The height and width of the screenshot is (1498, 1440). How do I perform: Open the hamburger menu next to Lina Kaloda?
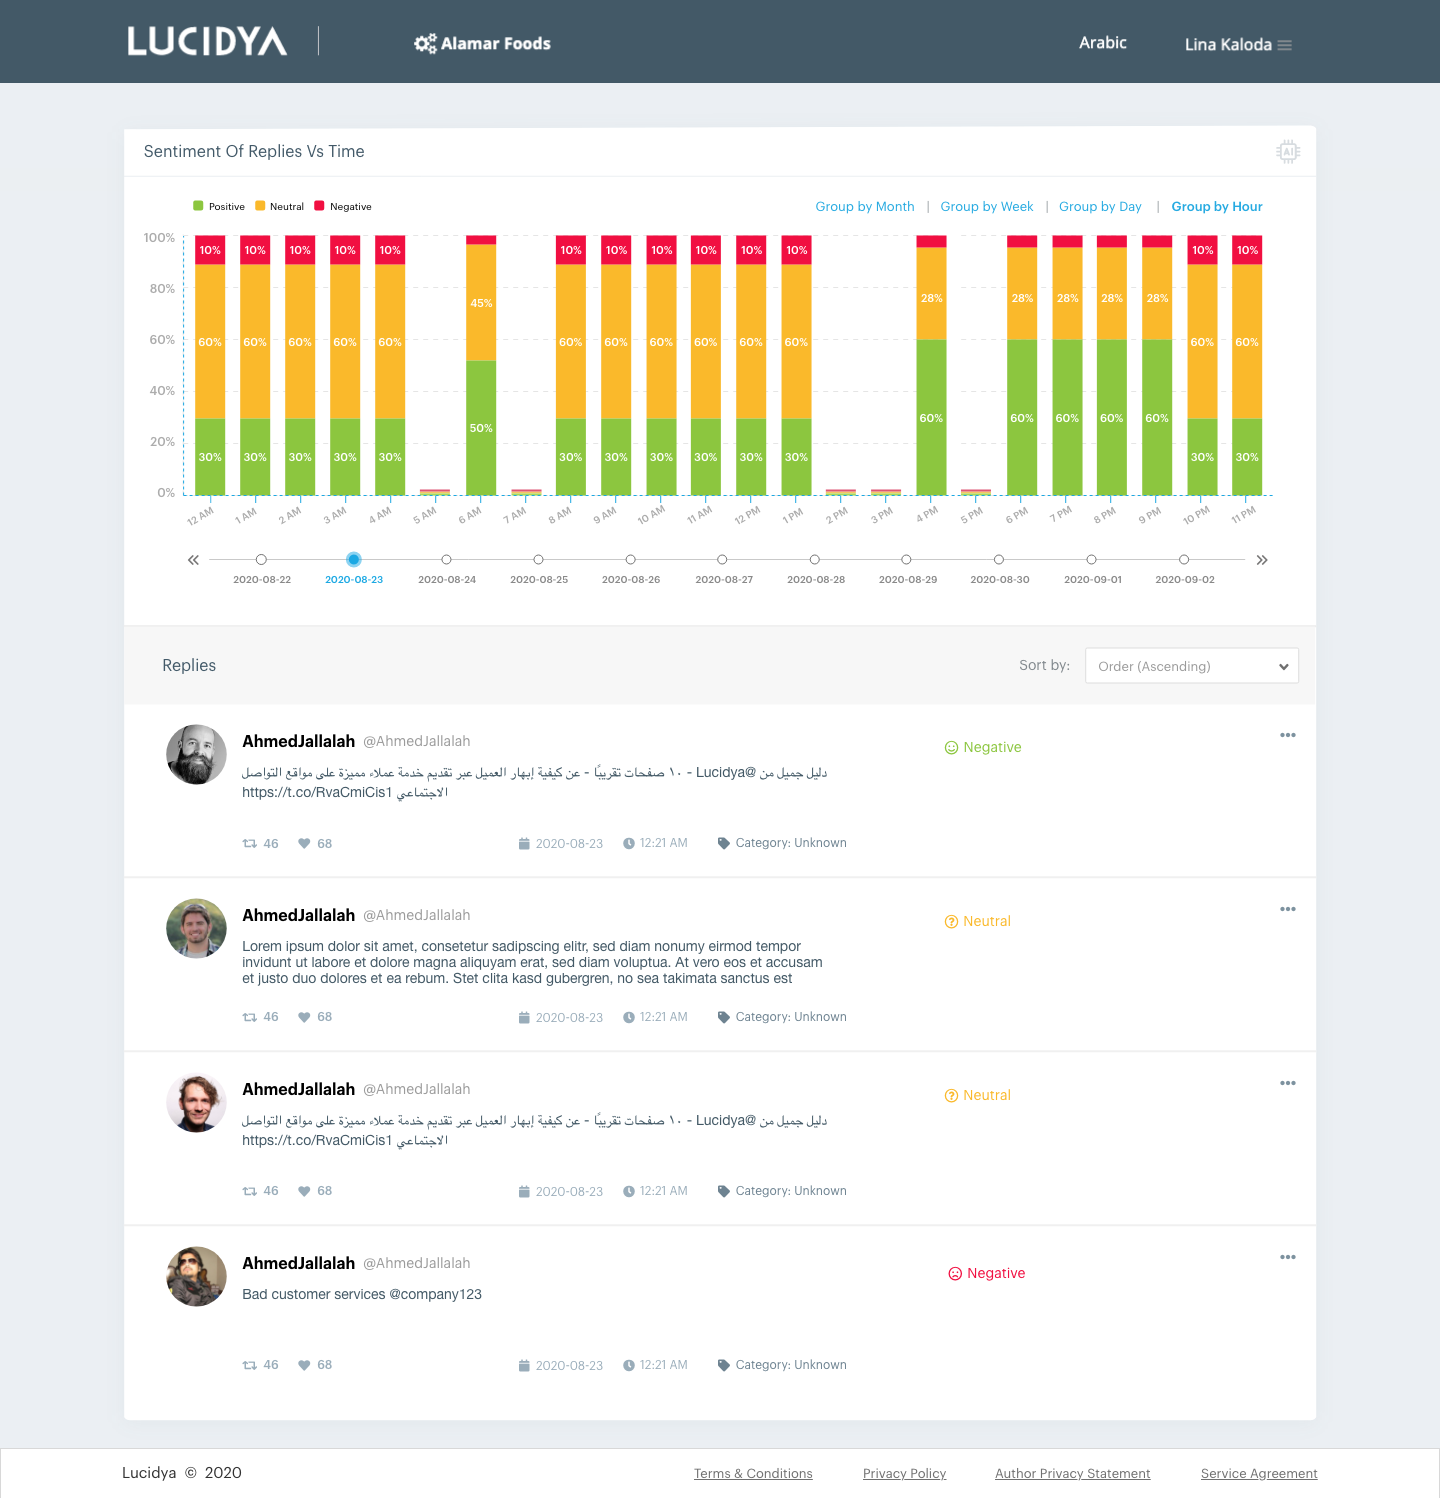(1283, 44)
